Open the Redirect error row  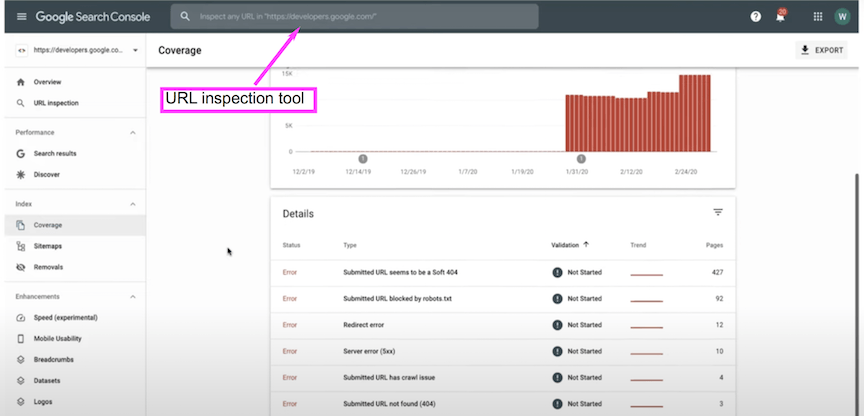[x=503, y=326]
